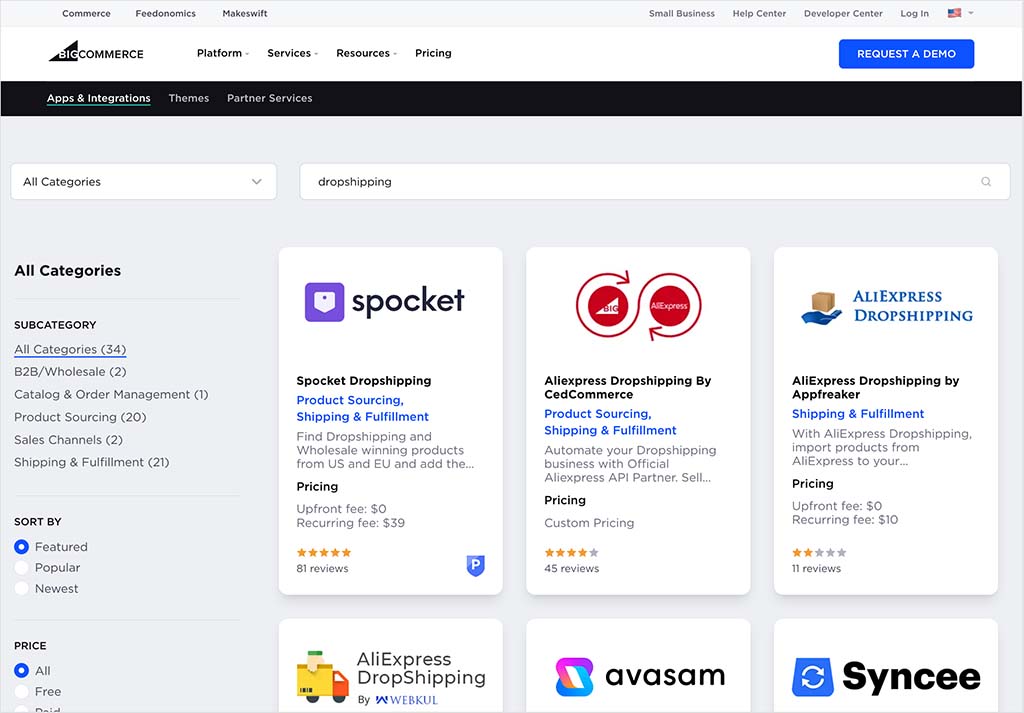1024x713 pixels.
Task: Expand the Platform menu
Action: coord(222,53)
